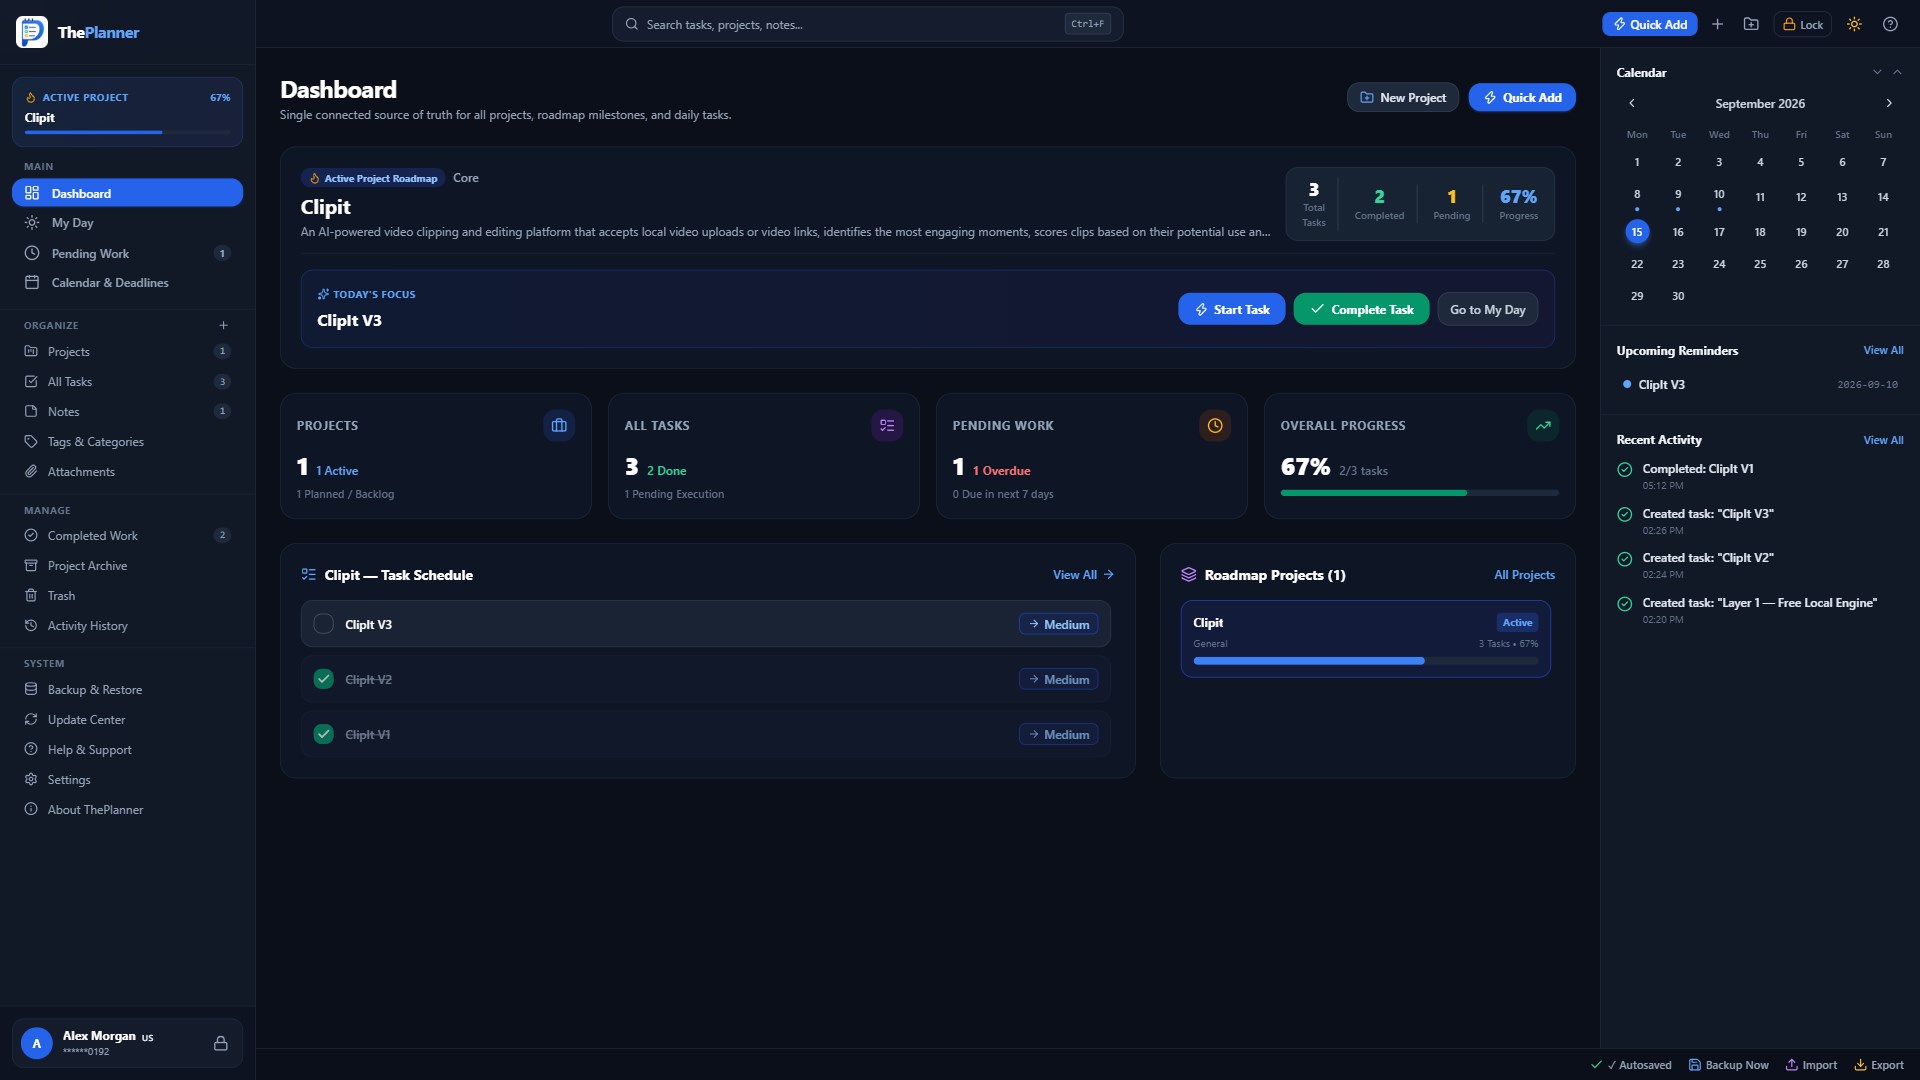Go to next calendar month

[1889, 103]
